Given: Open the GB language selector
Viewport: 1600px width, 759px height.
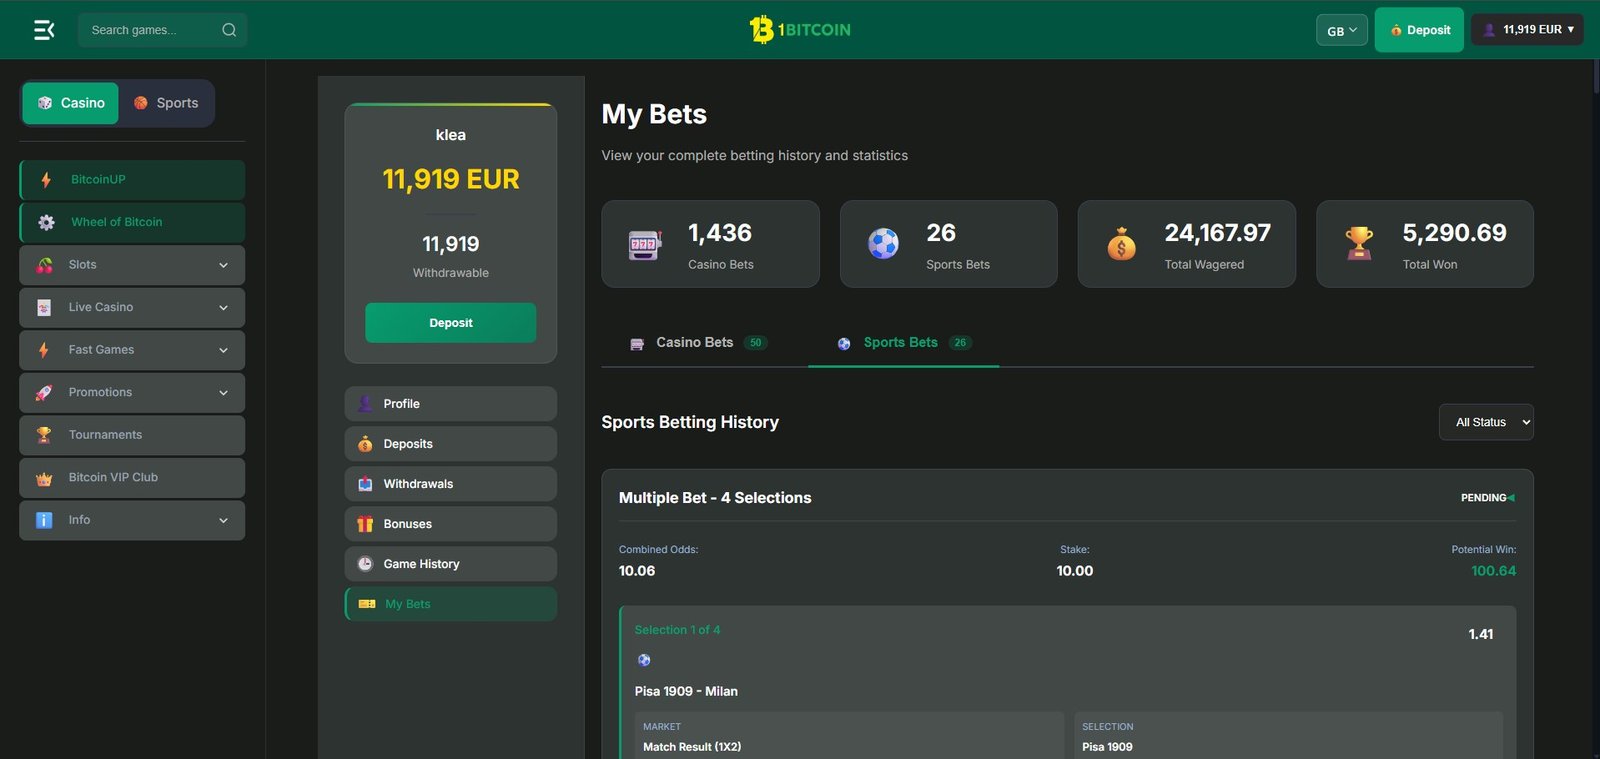Looking at the screenshot, I should coord(1342,31).
